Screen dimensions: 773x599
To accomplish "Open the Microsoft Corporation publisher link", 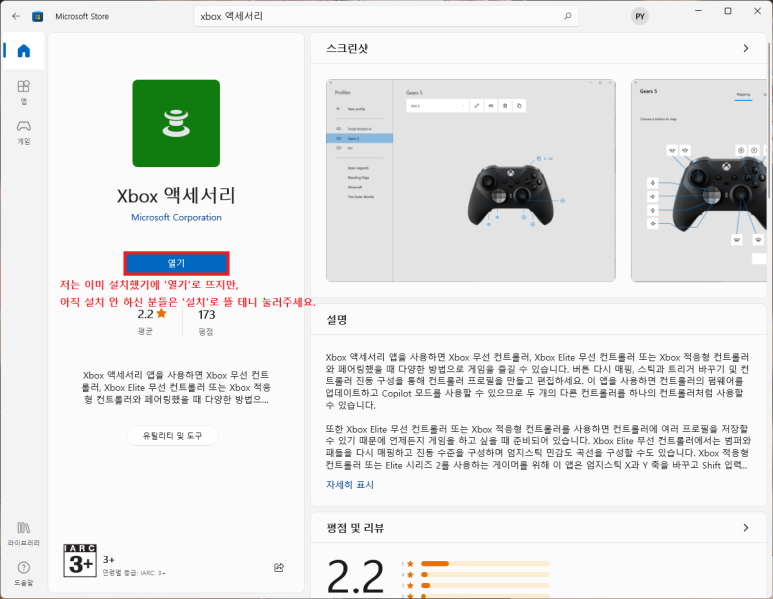I will [176, 217].
